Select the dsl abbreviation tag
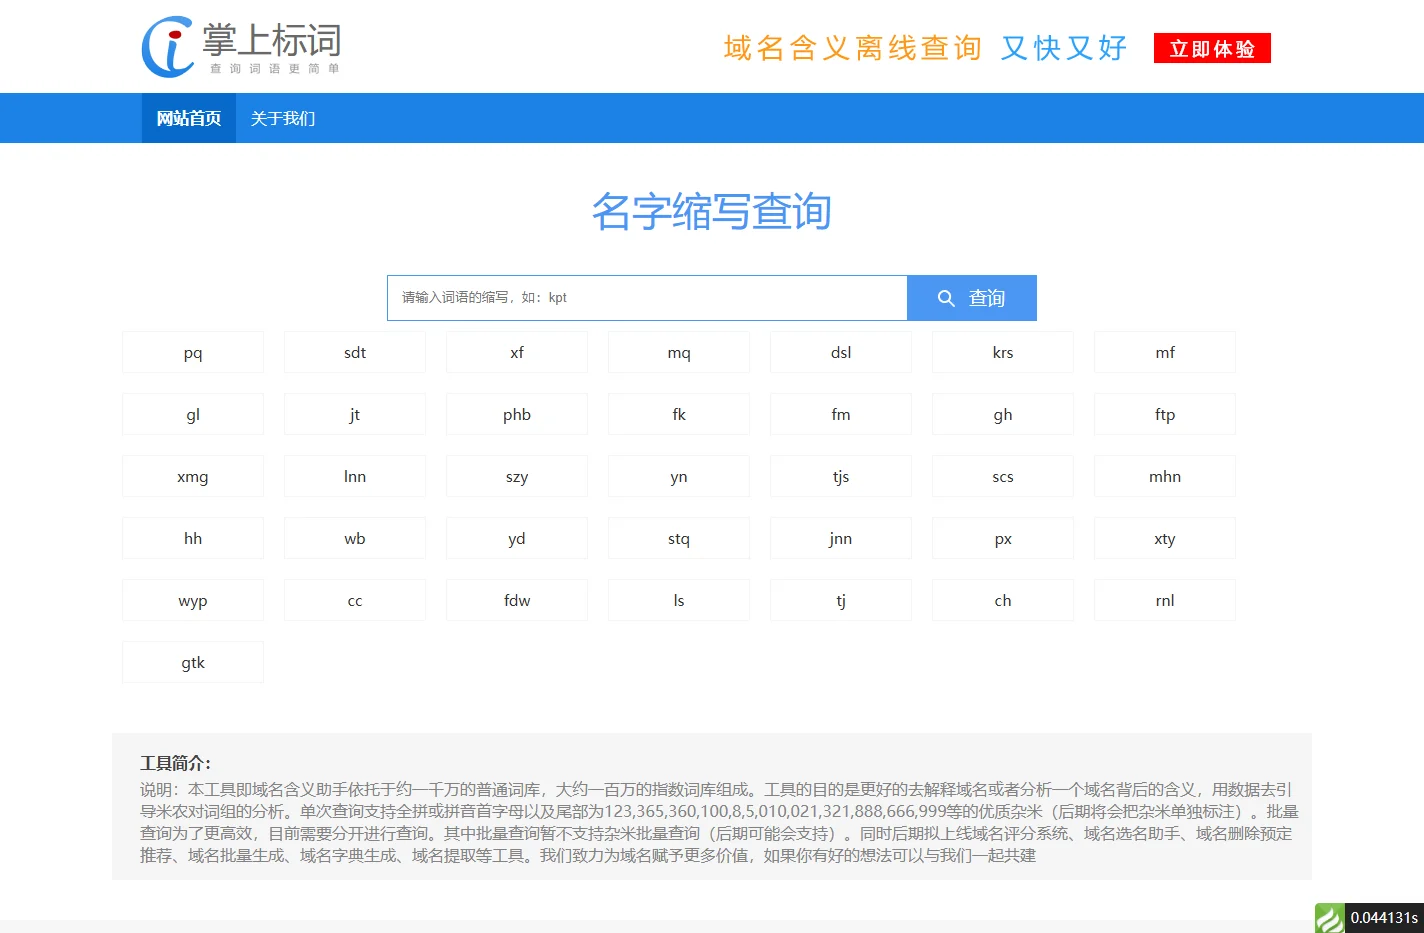Screen dimensions: 1424x933 841,352
